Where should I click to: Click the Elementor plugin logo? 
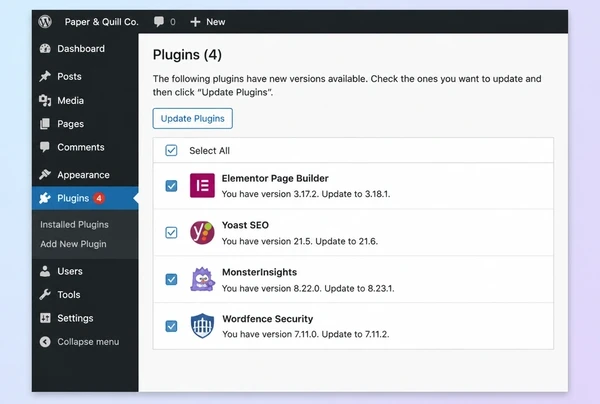202,186
